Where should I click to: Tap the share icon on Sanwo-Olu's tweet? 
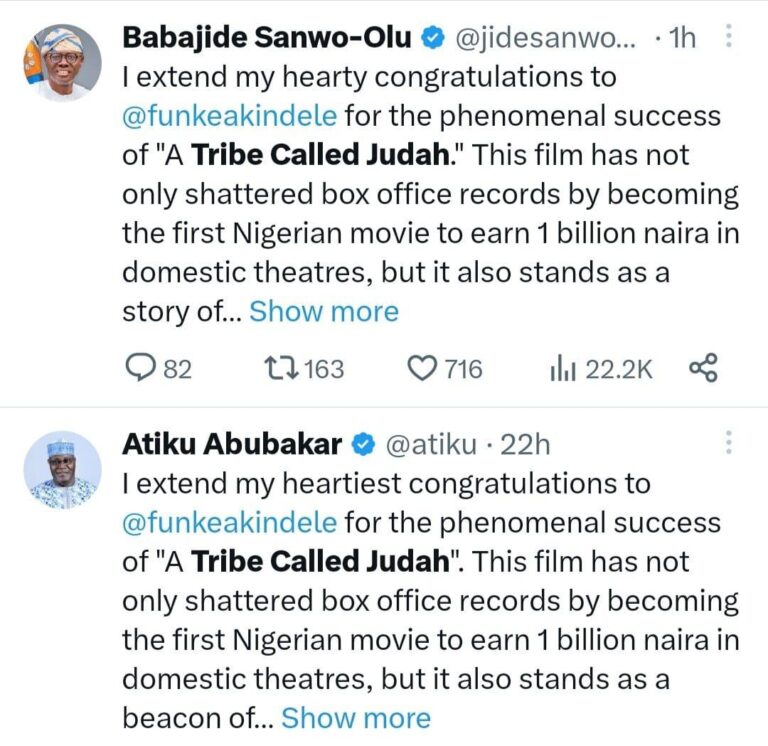click(x=703, y=368)
